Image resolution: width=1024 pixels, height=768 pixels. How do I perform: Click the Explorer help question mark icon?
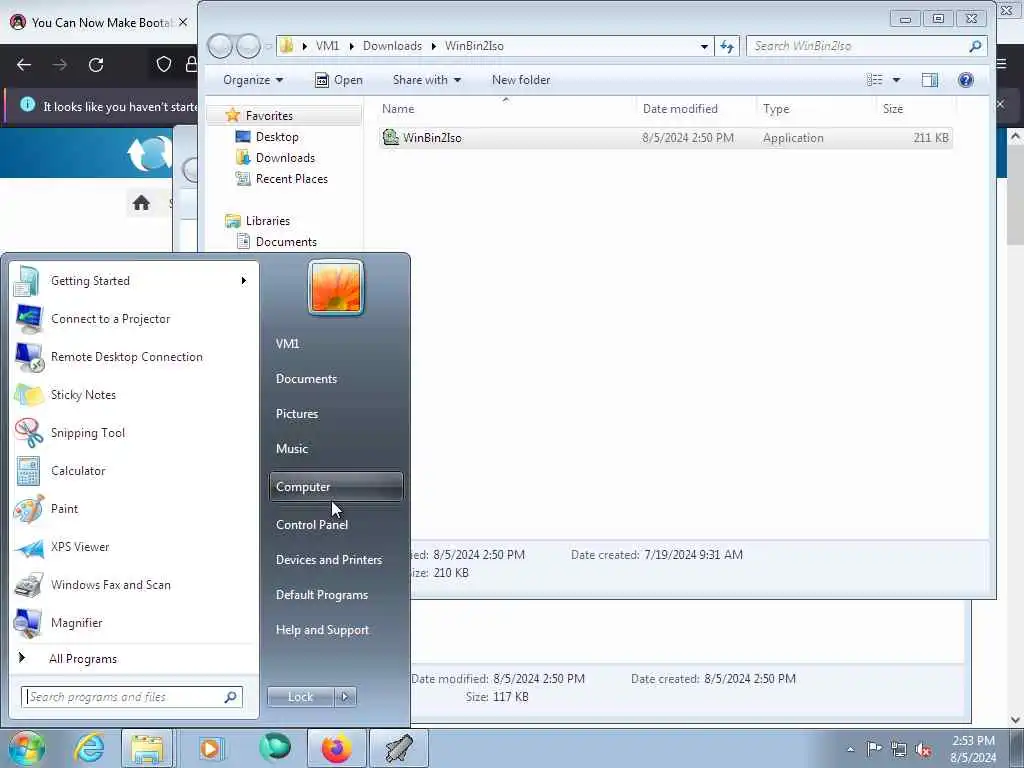click(x=965, y=80)
